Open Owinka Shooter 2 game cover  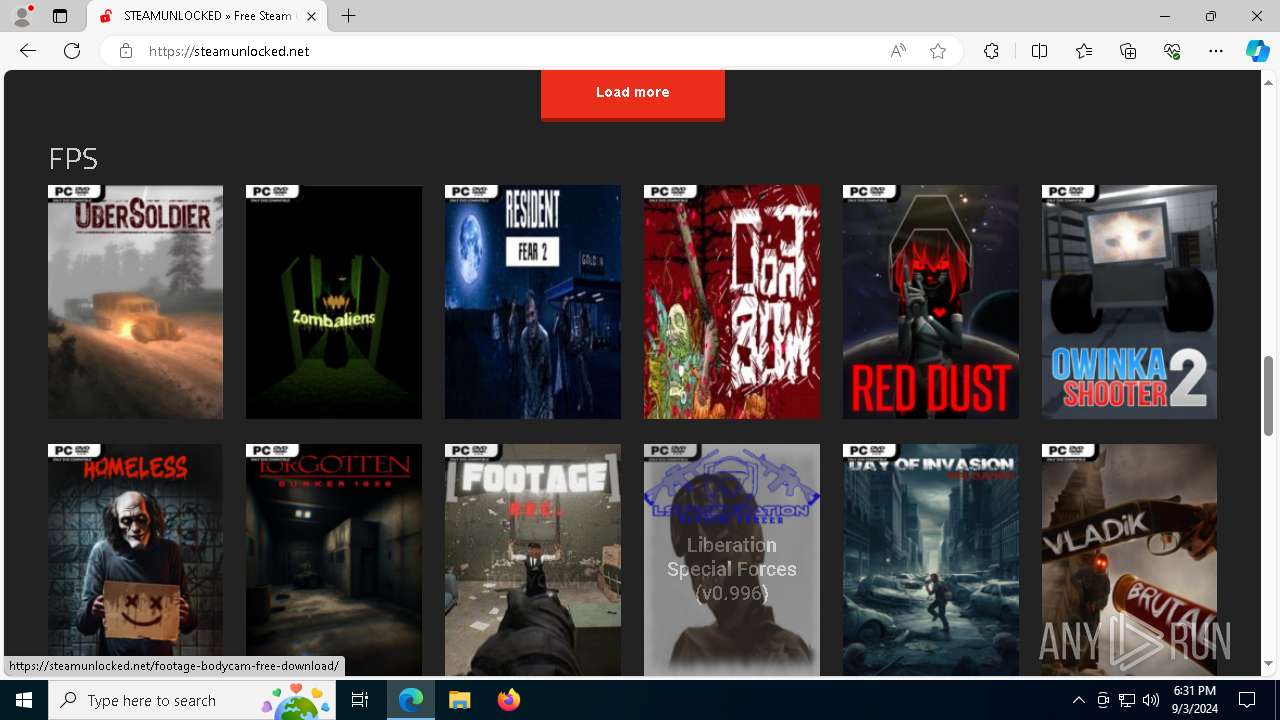[1129, 302]
